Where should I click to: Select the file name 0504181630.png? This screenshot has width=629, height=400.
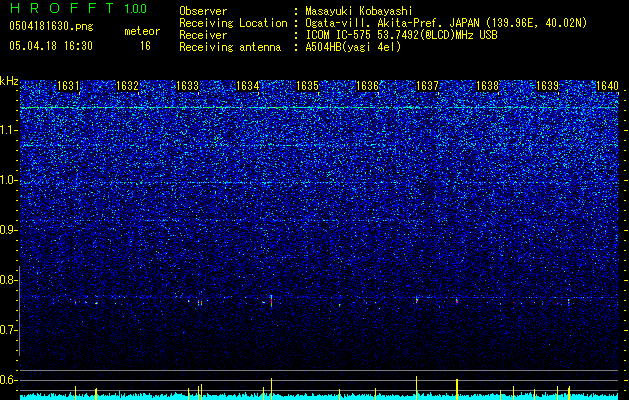51,27
